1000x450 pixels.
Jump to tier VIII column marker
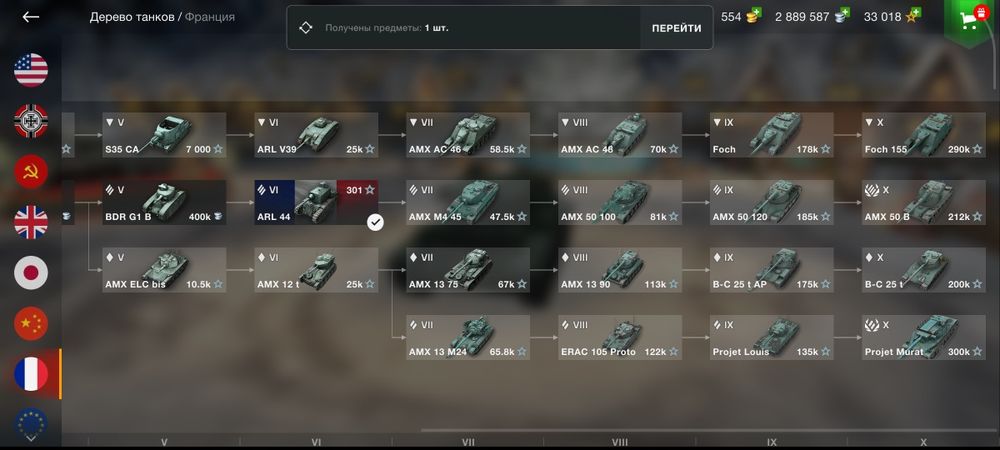[x=619, y=442]
